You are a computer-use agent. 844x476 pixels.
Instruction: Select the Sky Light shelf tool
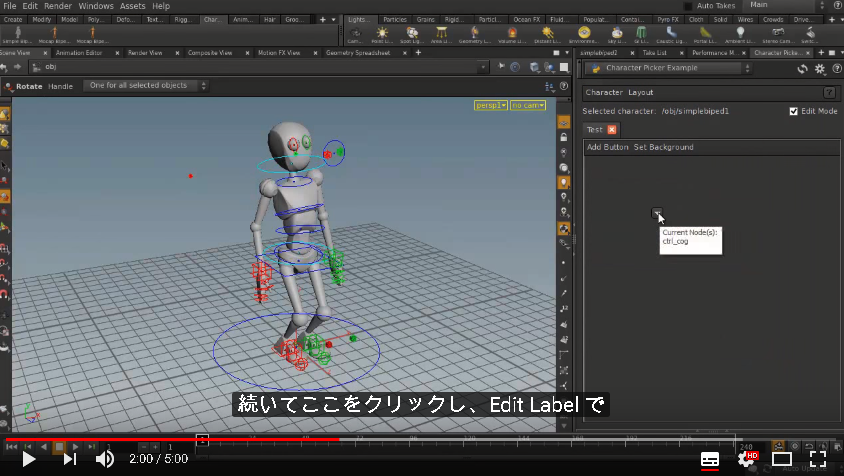pyautogui.click(x=617, y=35)
